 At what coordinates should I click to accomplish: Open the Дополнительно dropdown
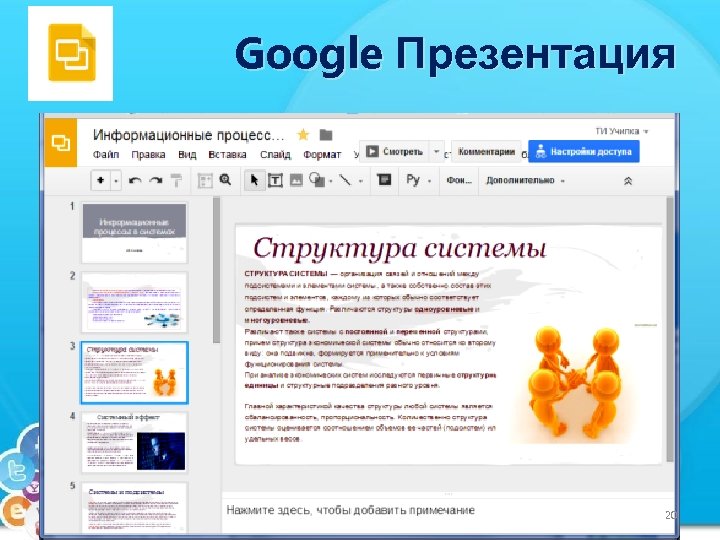525,180
